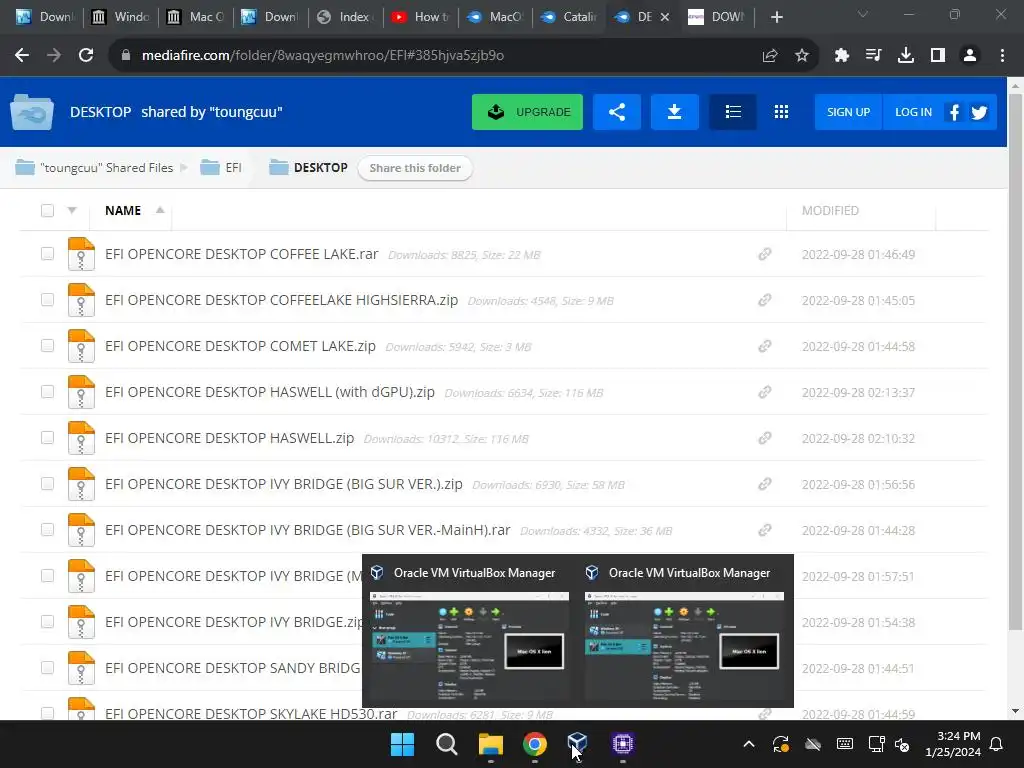
Task: Bookmark this page with star icon
Action: pos(802,56)
